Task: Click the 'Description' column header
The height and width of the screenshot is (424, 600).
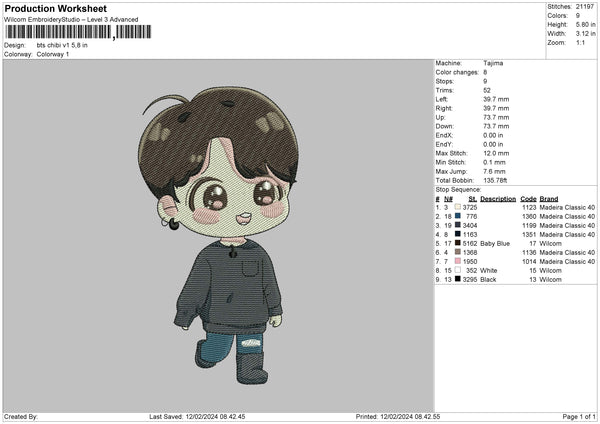Action: click(498, 199)
